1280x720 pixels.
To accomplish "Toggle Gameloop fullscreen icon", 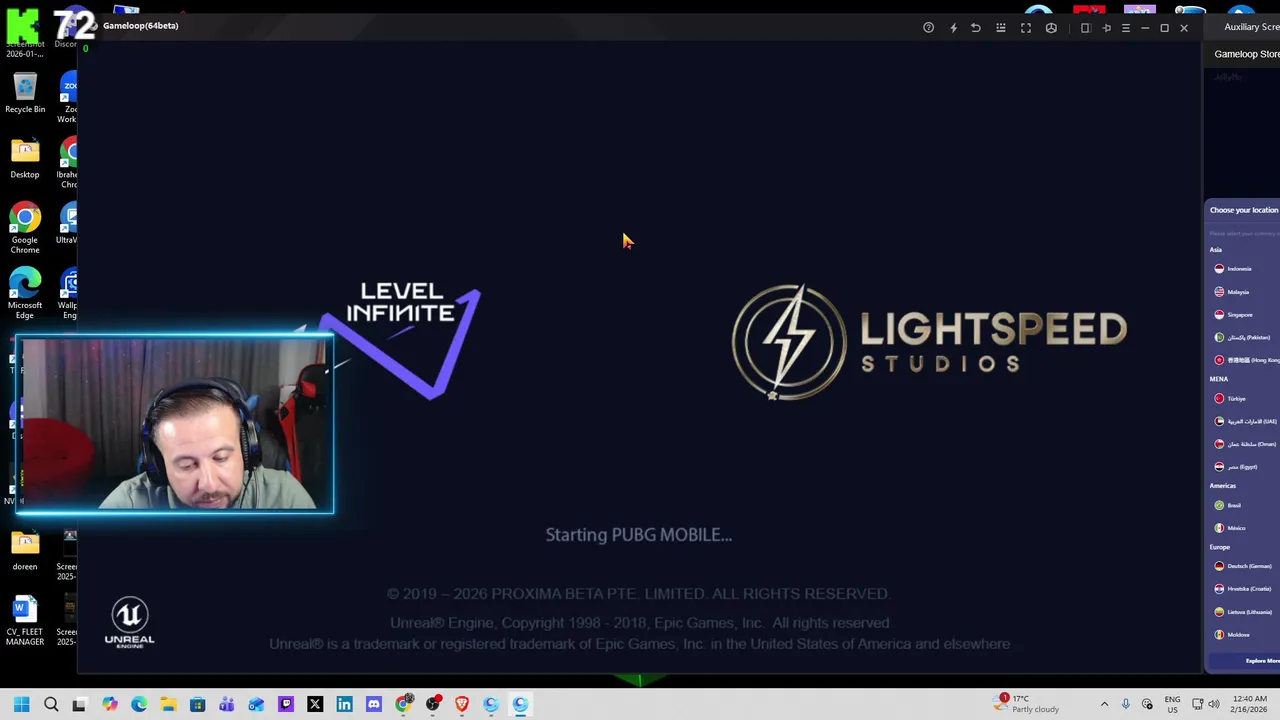I will pyautogui.click(x=1026, y=28).
